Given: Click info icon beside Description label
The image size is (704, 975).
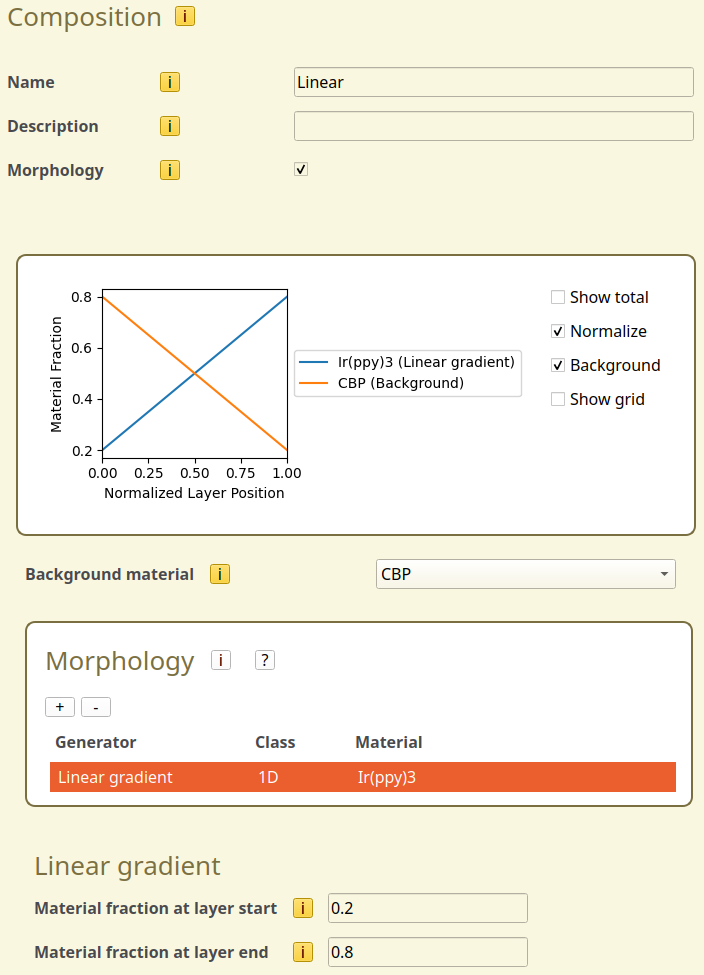Looking at the screenshot, I should tap(170, 126).
